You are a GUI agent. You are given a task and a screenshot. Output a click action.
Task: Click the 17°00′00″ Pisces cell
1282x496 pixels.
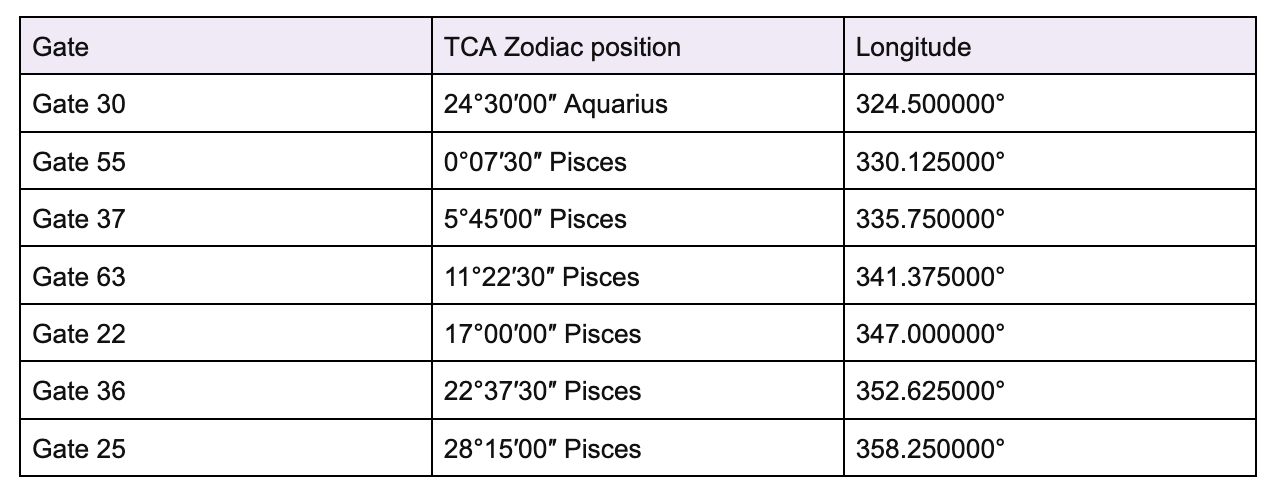point(638,334)
